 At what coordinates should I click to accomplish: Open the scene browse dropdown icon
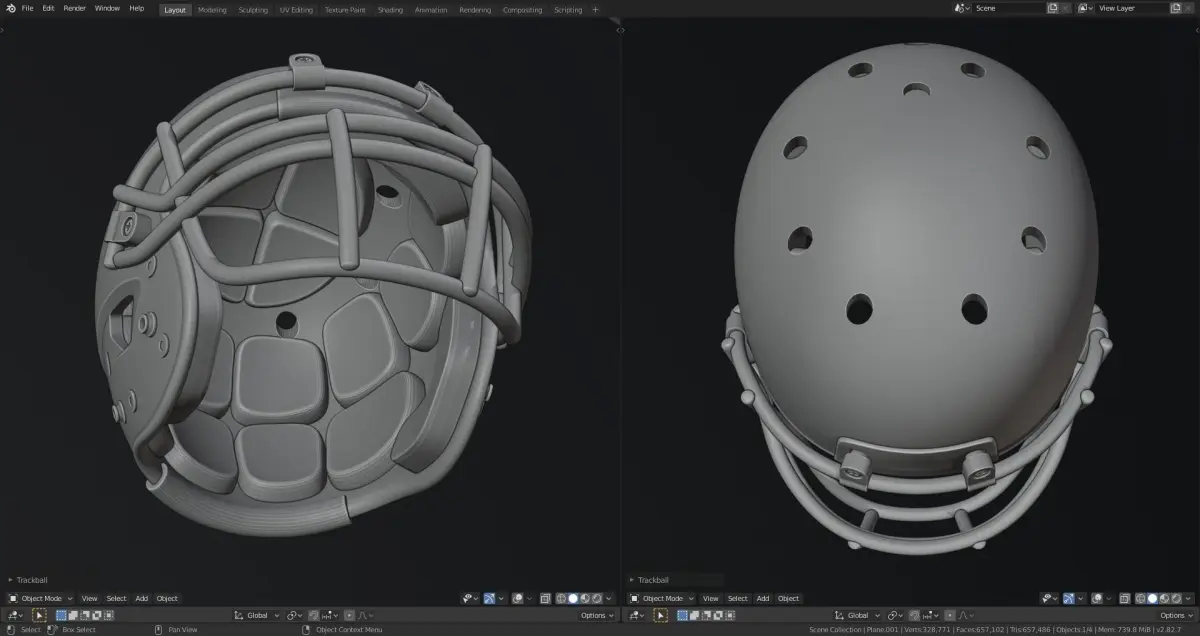[x=962, y=8]
